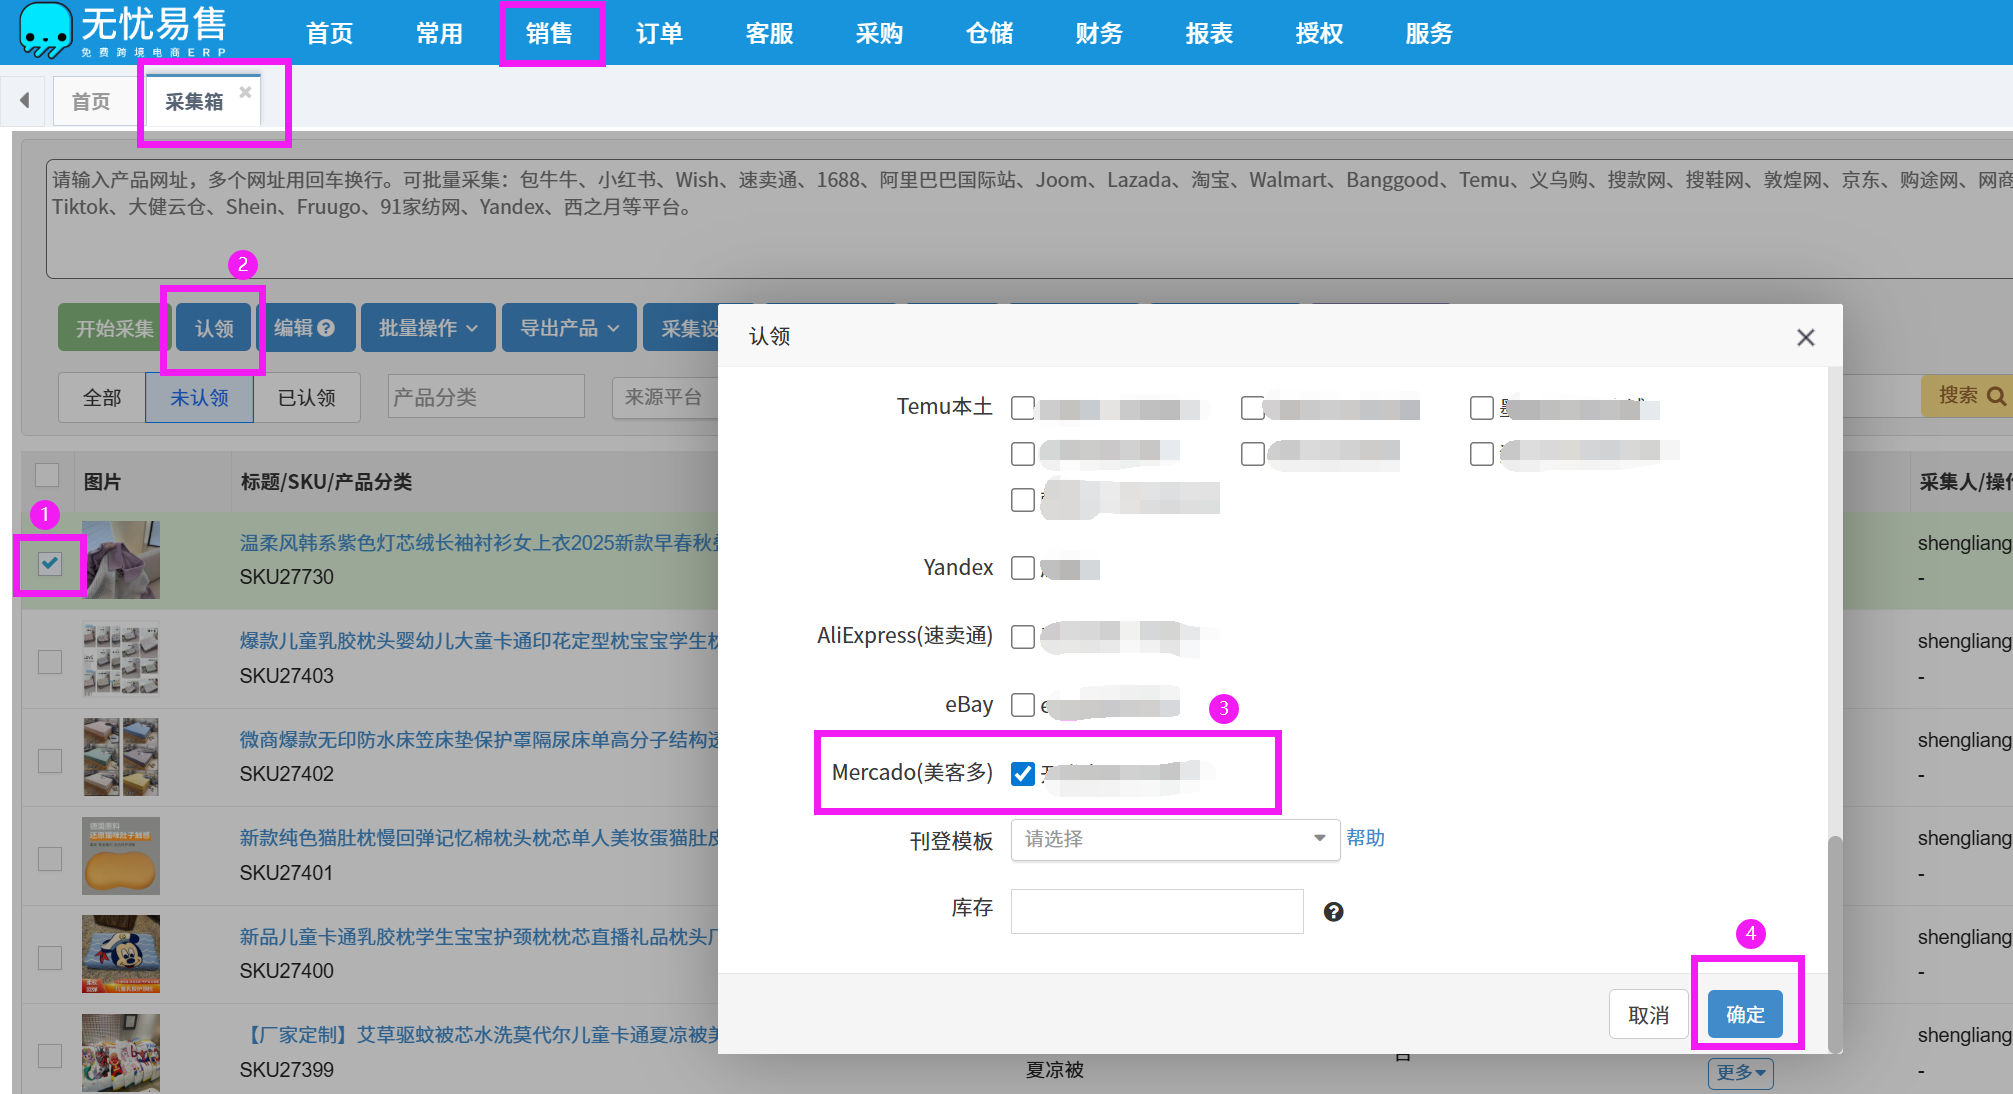This screenshot has height=1094, width=2013.
Task: Check the Yandex store checkbox
Action: 1022,568
